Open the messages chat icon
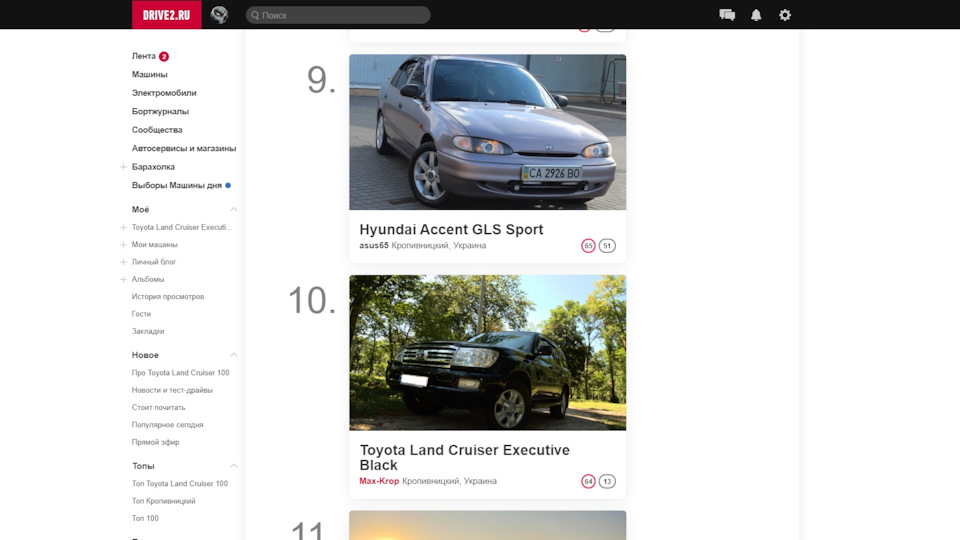 (727, 15)
